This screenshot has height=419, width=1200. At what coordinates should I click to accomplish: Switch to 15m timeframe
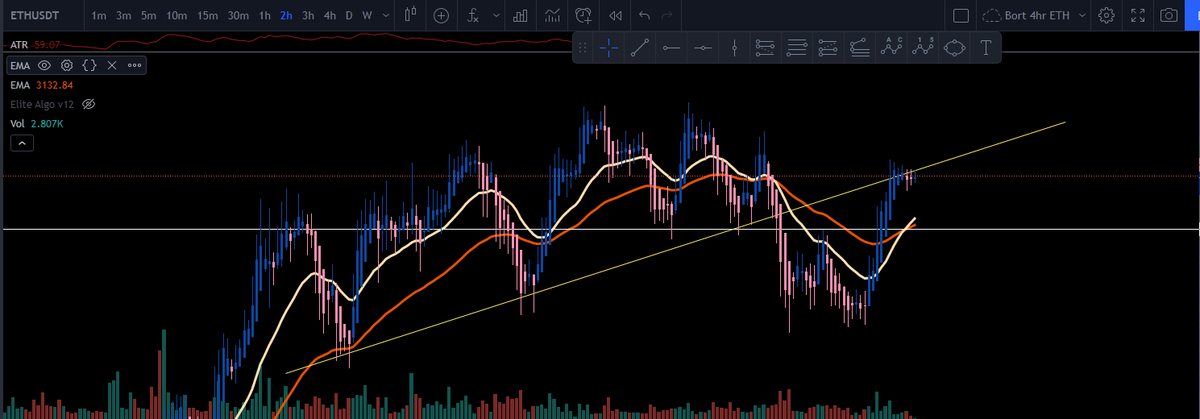click(x=207, y=15)
